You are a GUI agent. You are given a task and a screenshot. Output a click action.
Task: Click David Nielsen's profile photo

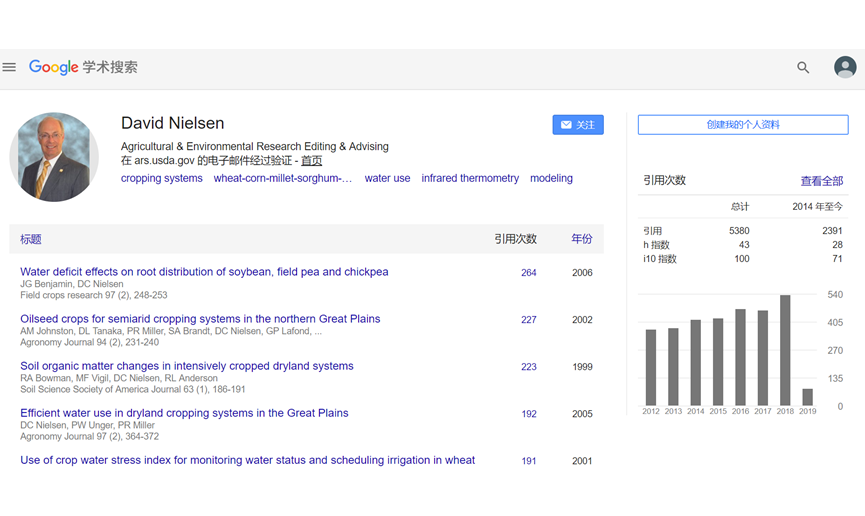(54, 157)
